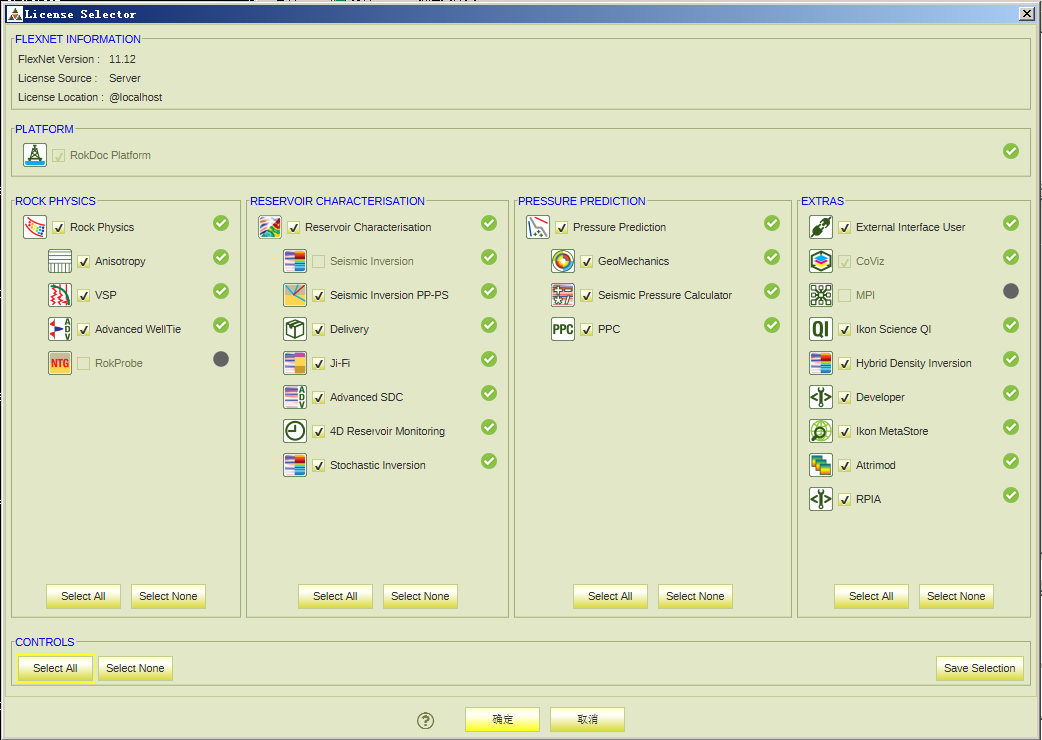Open help with the question mark icon
1042x740 pixels.
[x=425, y=720]
